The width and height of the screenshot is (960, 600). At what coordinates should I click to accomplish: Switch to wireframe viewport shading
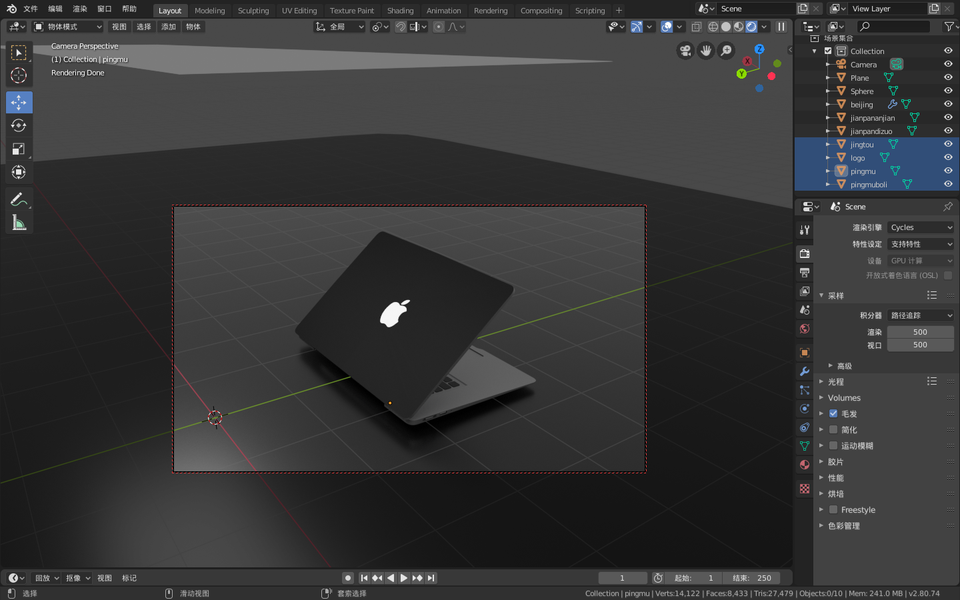coord(713,27)
